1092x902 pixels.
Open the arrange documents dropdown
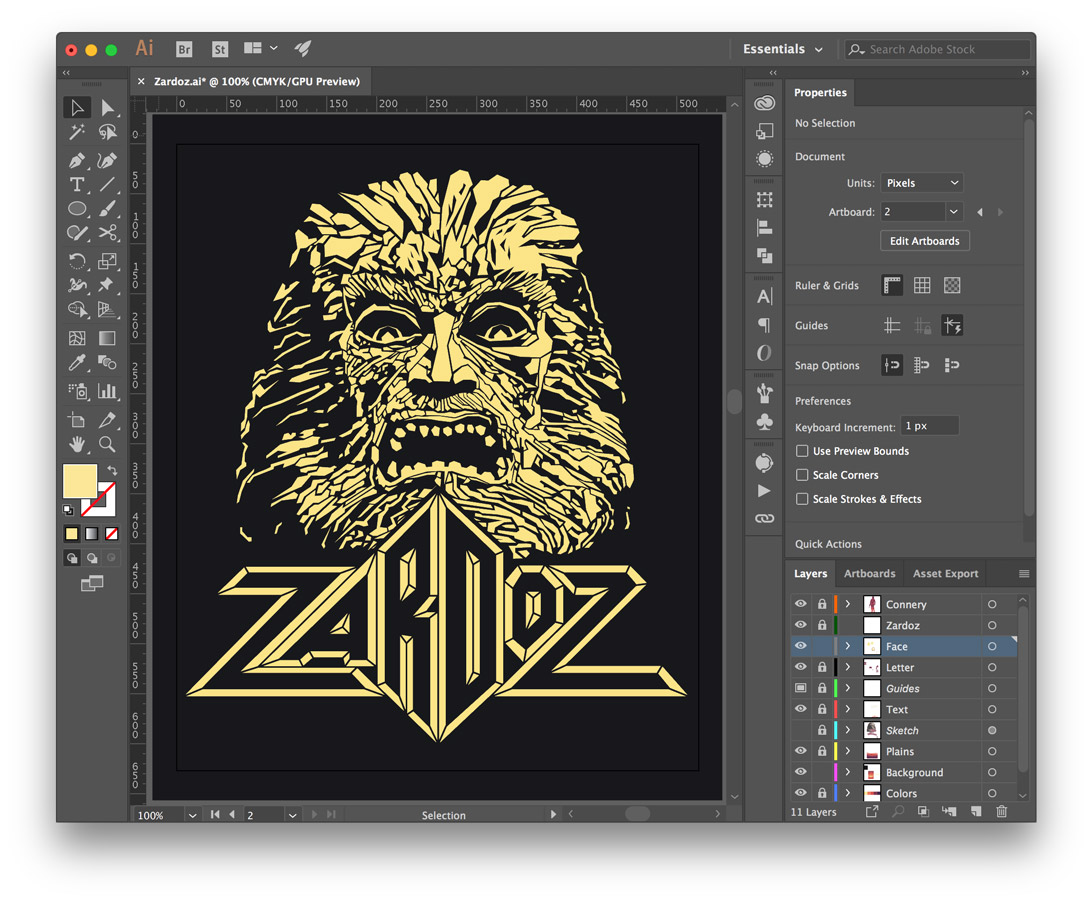261,48
